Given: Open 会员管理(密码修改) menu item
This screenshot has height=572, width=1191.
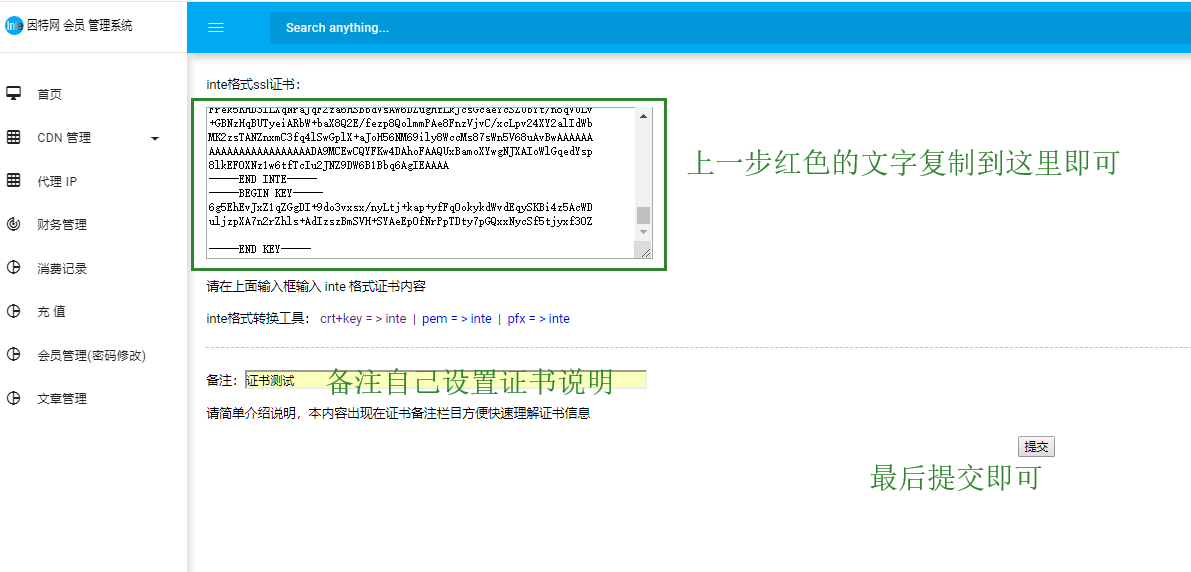Looking at the screenshot, I should 91,355.
